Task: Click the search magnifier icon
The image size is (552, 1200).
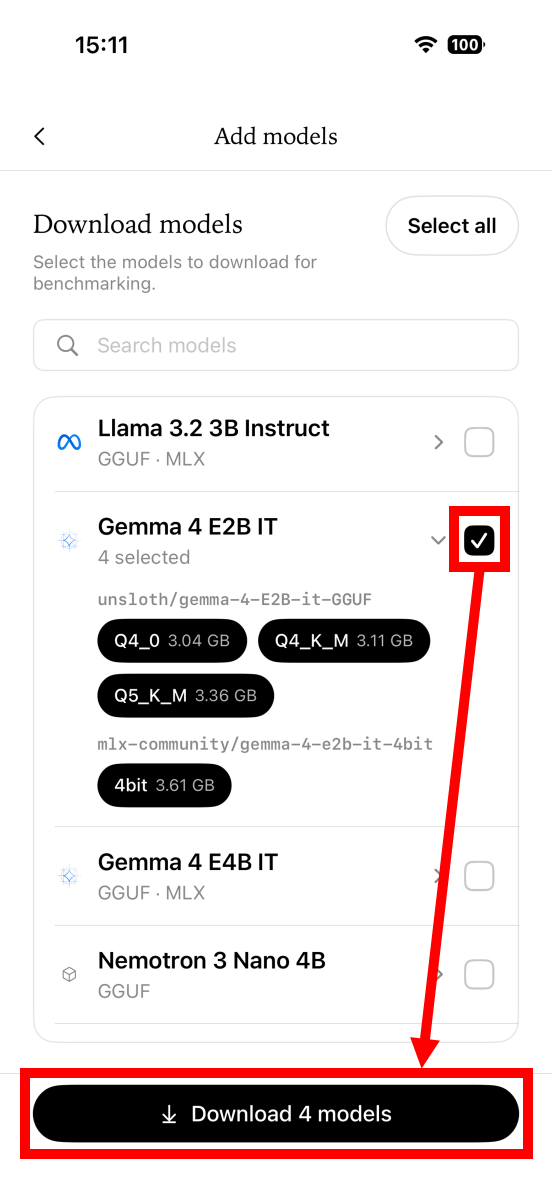Action: click(68, 346)
